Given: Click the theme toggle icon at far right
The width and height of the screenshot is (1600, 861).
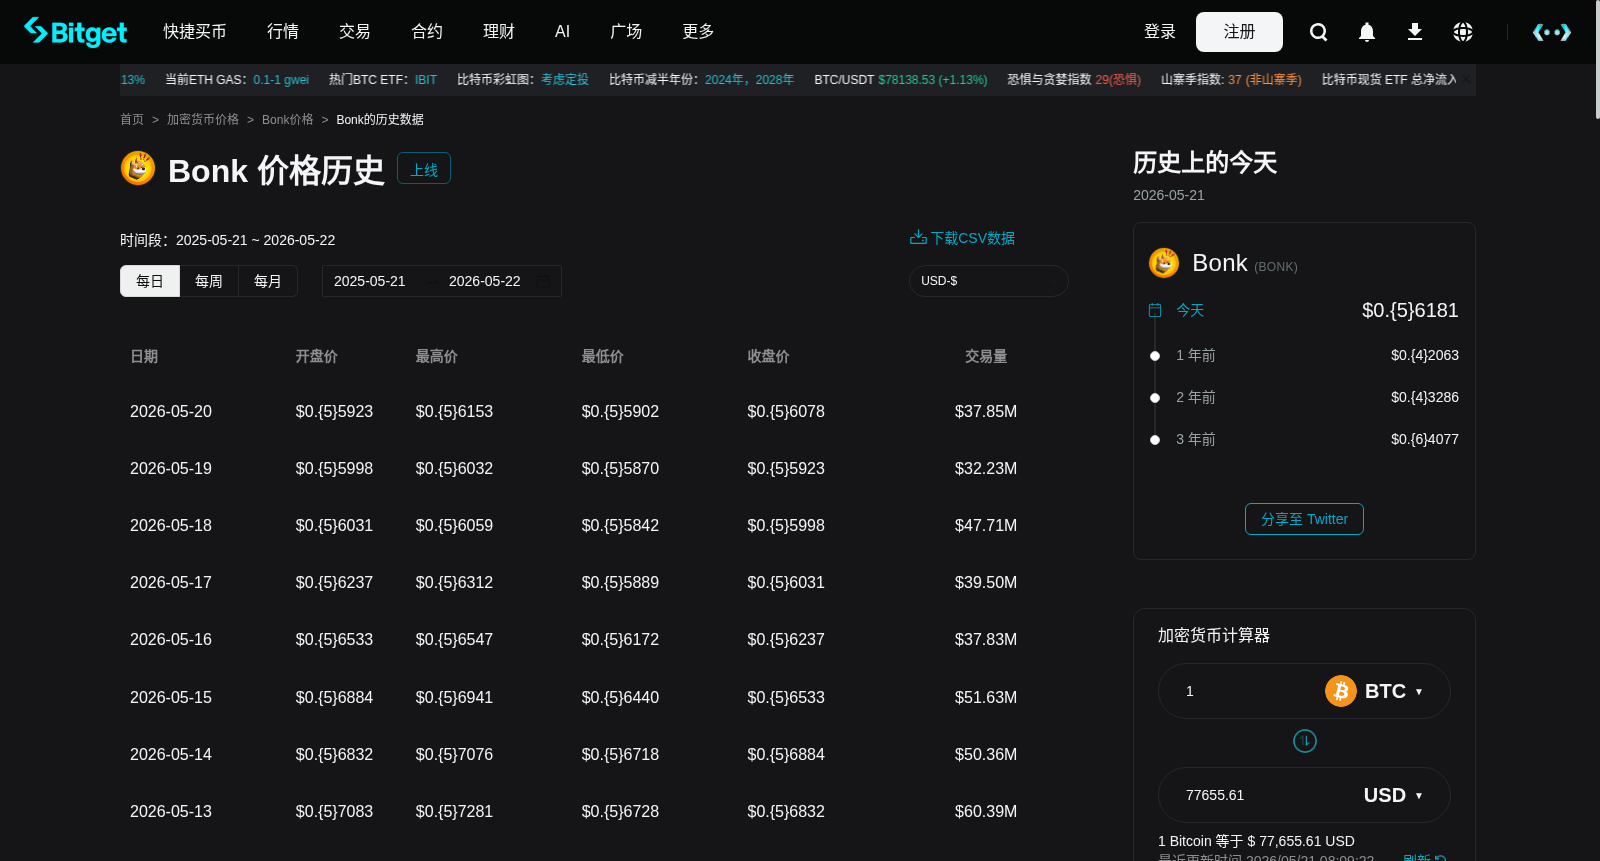Looking at the screenshot, I should coord(1552,32).
